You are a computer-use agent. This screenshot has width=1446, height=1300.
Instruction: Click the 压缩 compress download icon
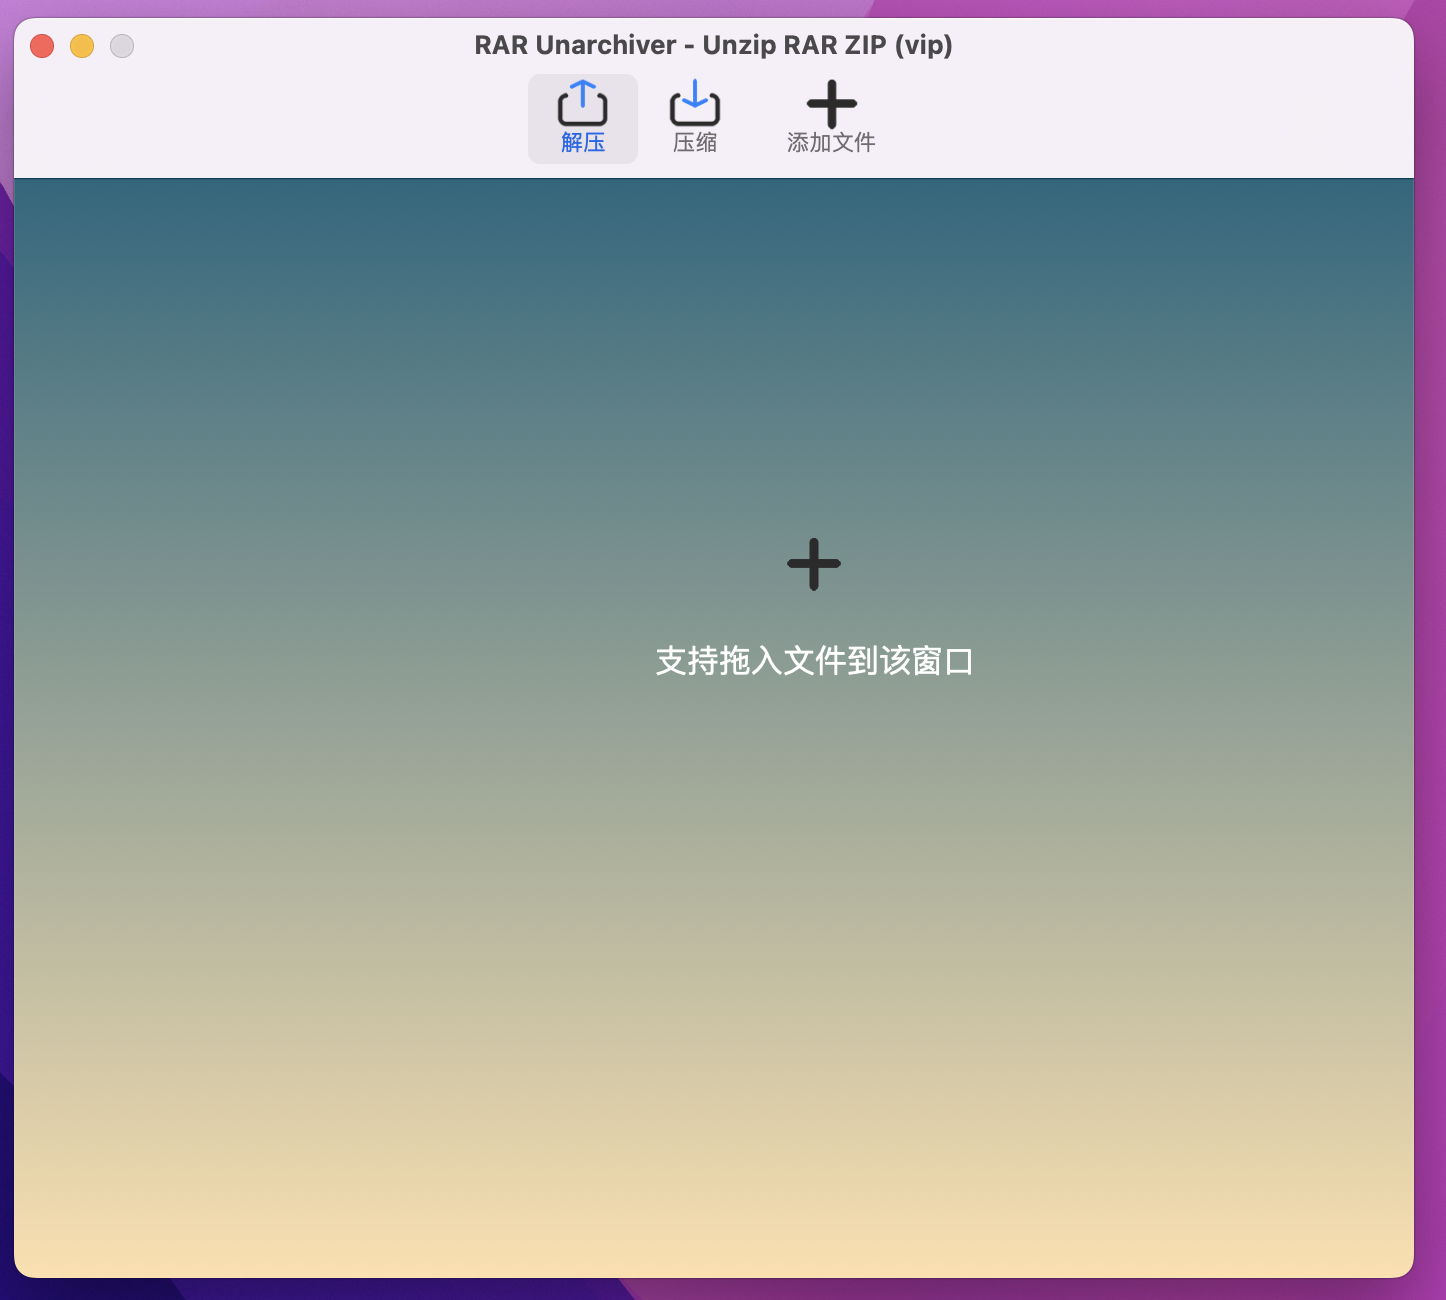(694, 103)
